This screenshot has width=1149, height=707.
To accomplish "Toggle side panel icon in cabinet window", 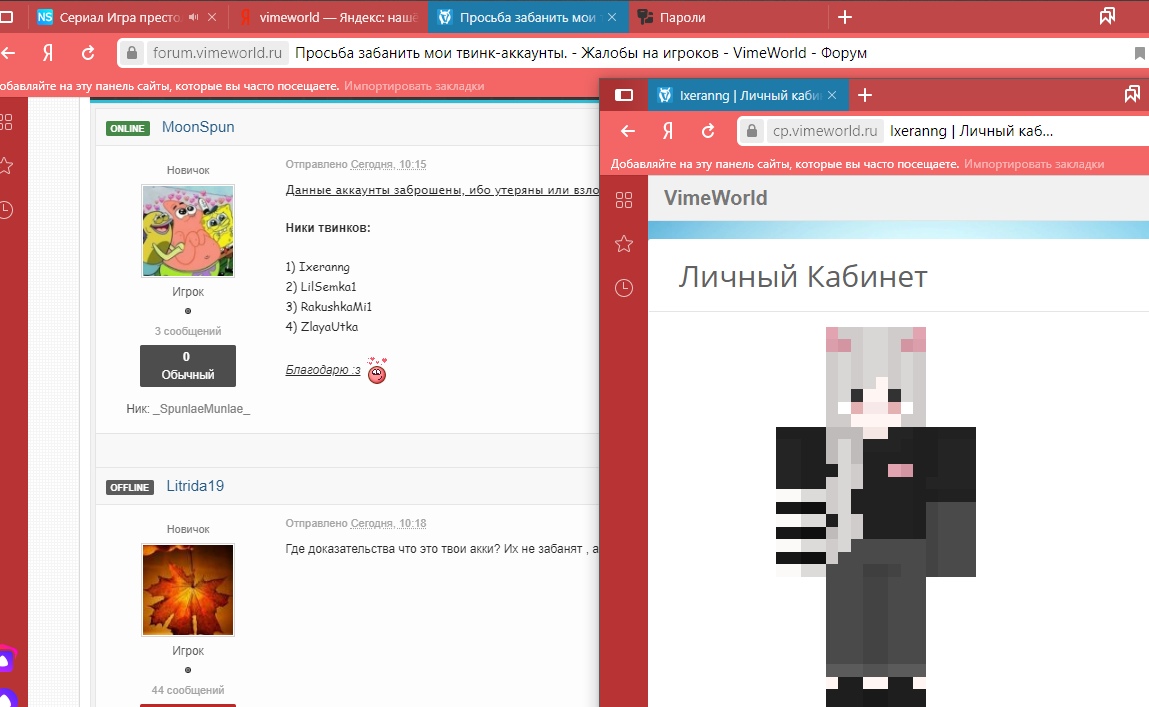I will 624,95.
